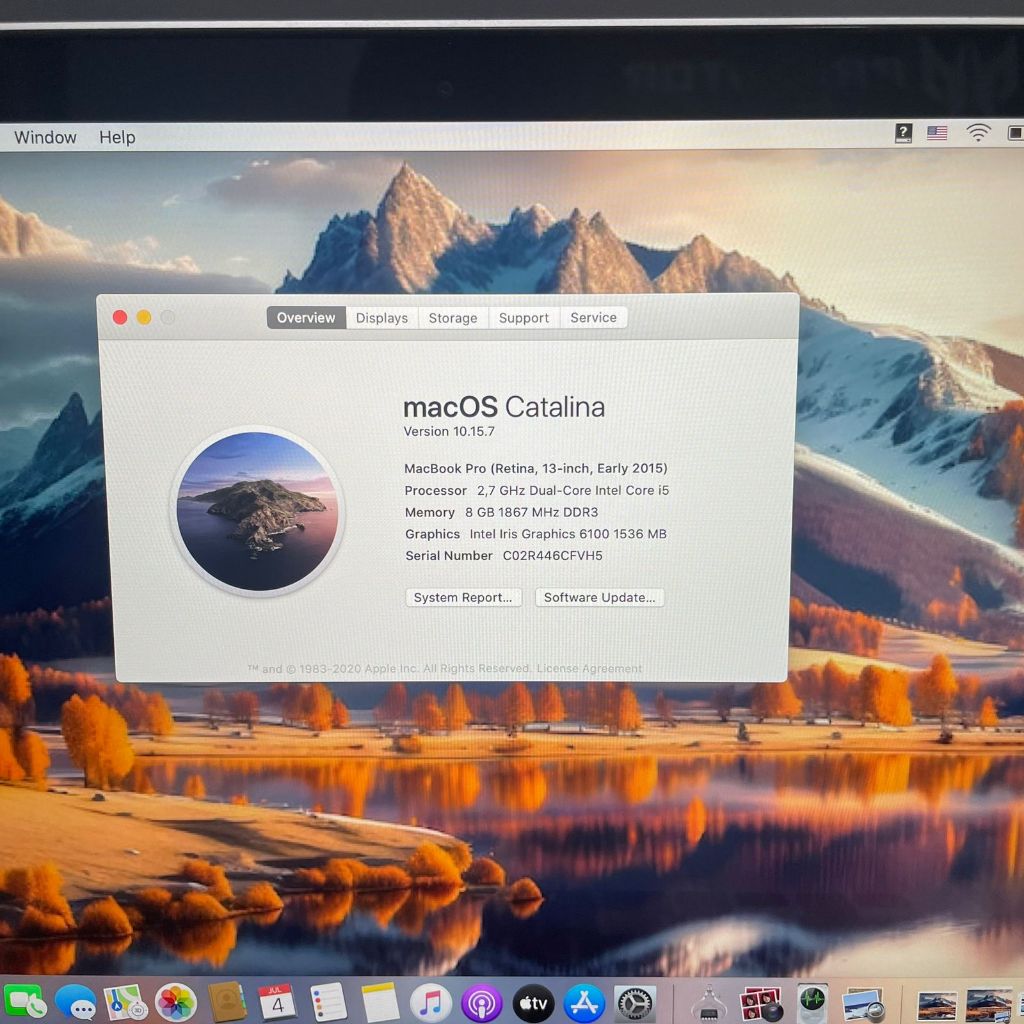Viewport: 1024px width, 1024px height.
Task: Launch Messages from the dock
Action: coord(76,1002)
